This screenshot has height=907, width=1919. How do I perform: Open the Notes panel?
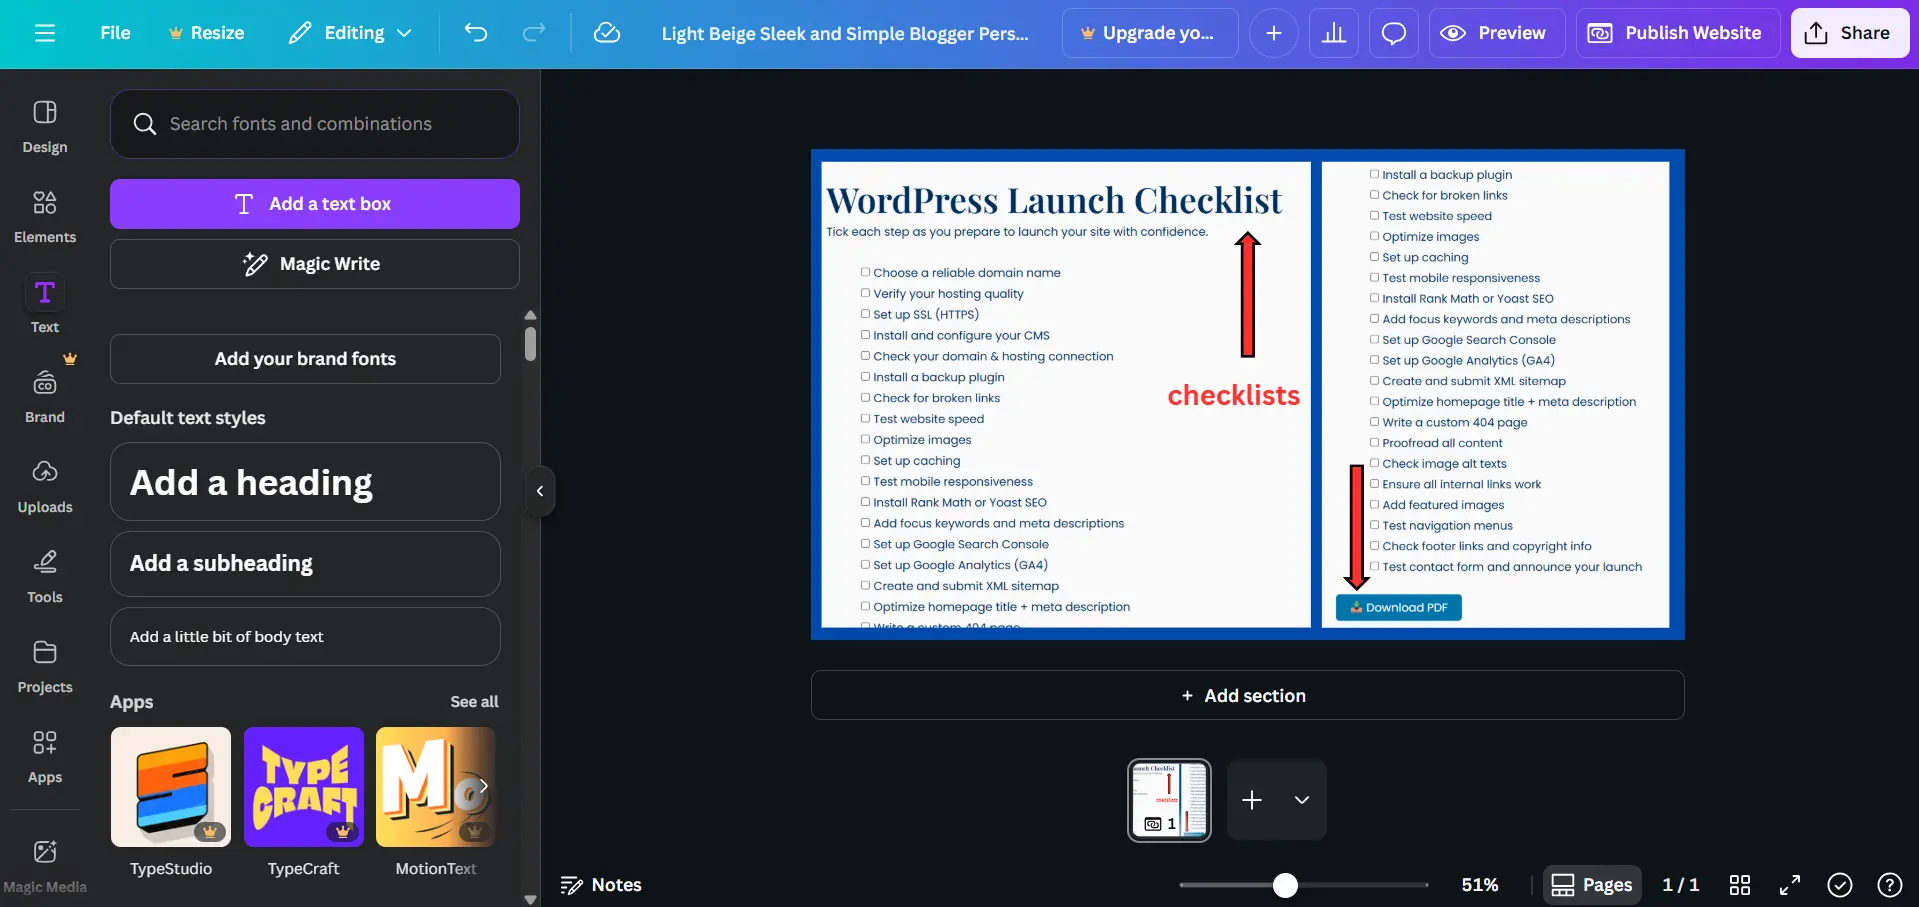(x=601, y=885)
